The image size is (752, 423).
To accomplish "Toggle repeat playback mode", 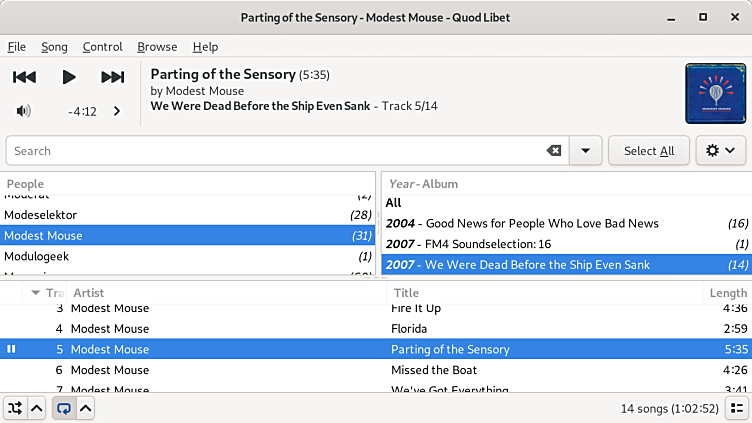I will coord(63,408).
